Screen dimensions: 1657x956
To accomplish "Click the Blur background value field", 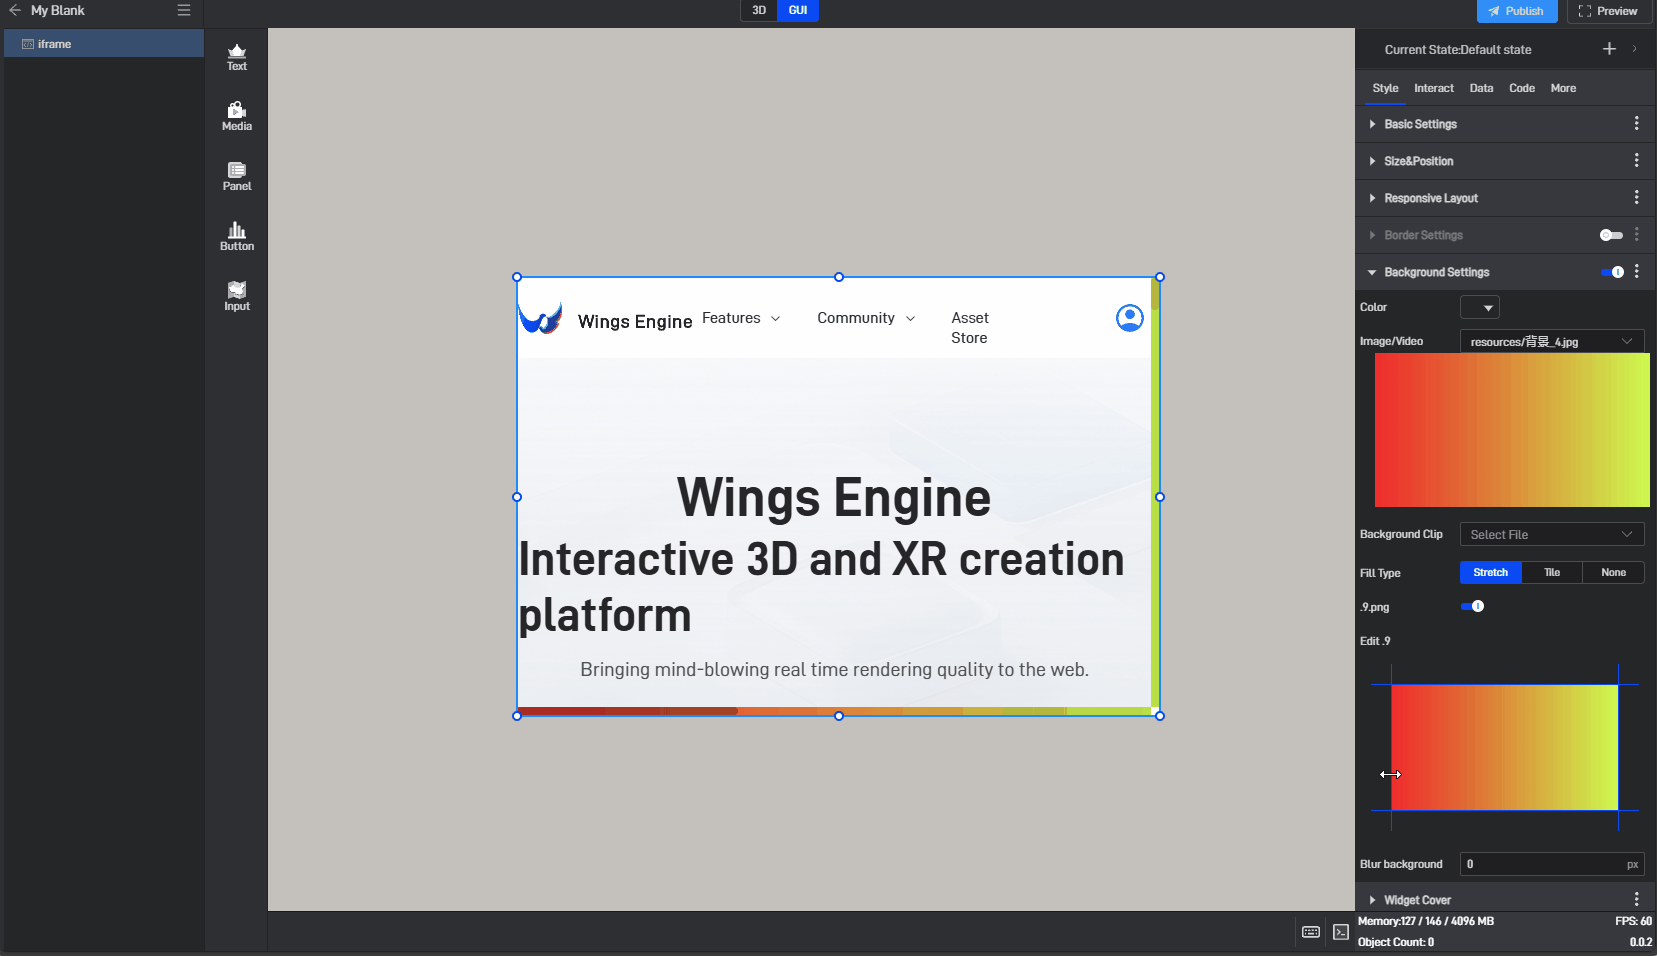I will click(x=1552, y=864).
